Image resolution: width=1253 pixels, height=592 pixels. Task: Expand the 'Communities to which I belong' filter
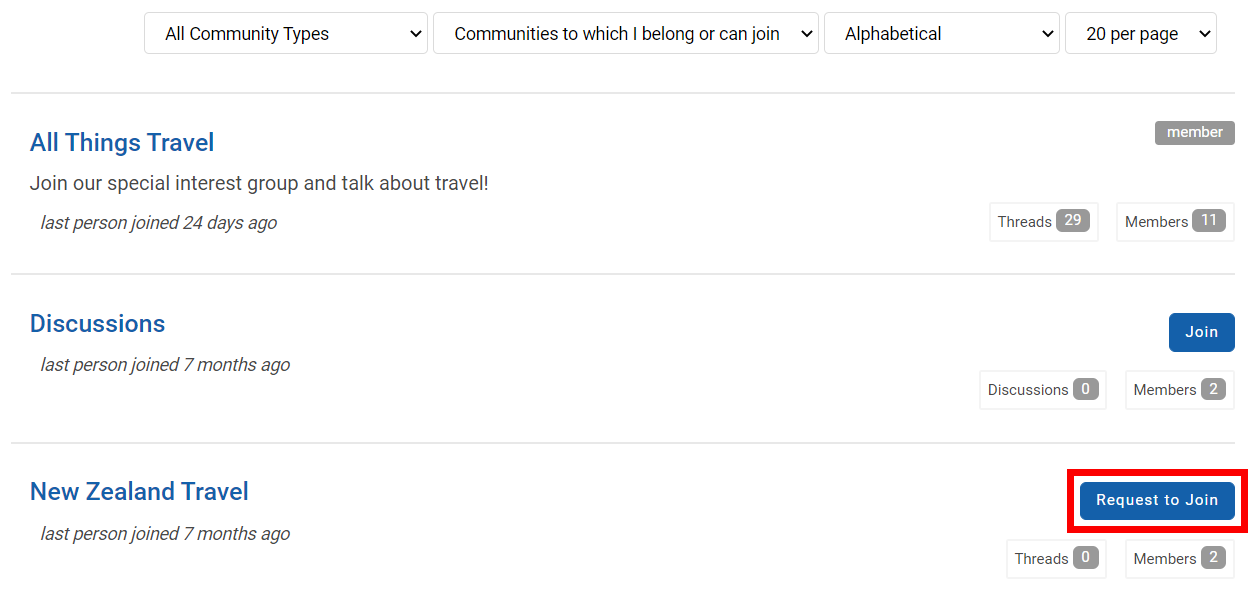[625, 34]
